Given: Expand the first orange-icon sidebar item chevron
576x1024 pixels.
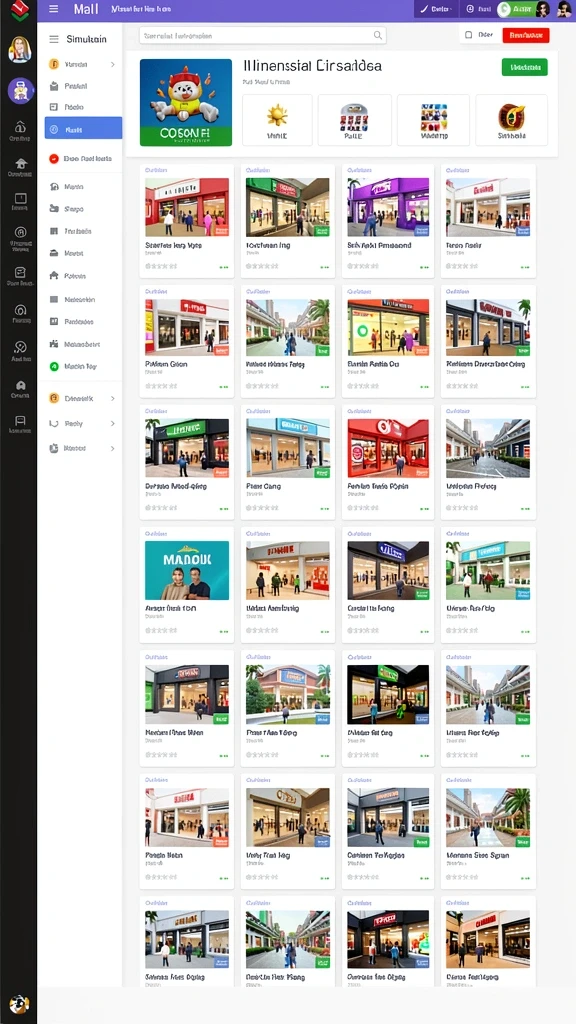Looking at the screenshot, I should point(112,65).
